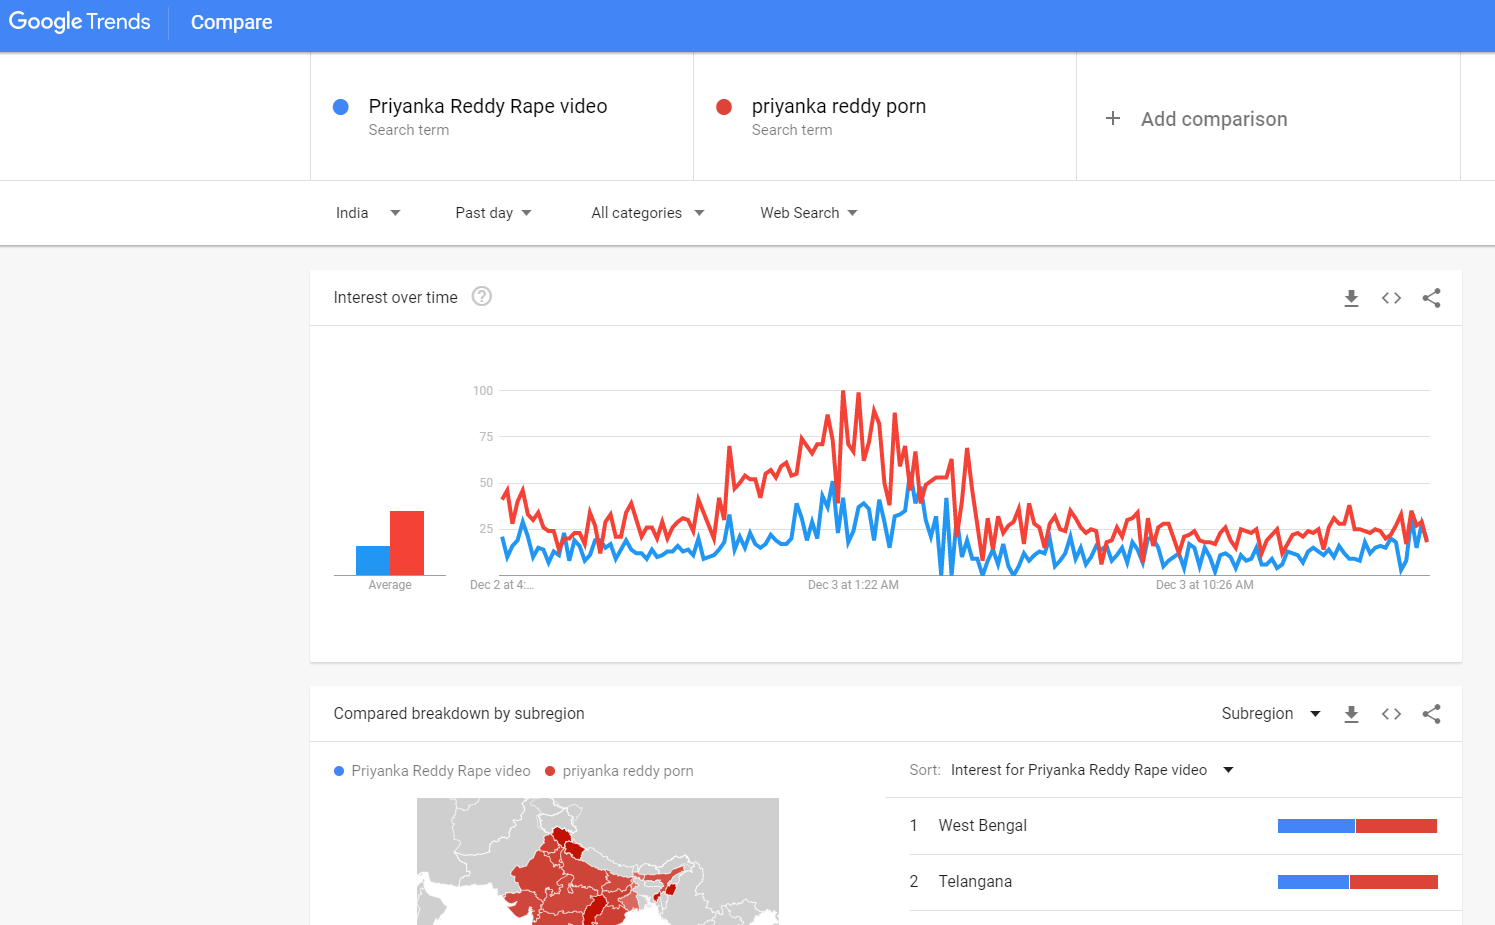
Task: Open the Past day time range dropdown
Action: coord(493,213)
